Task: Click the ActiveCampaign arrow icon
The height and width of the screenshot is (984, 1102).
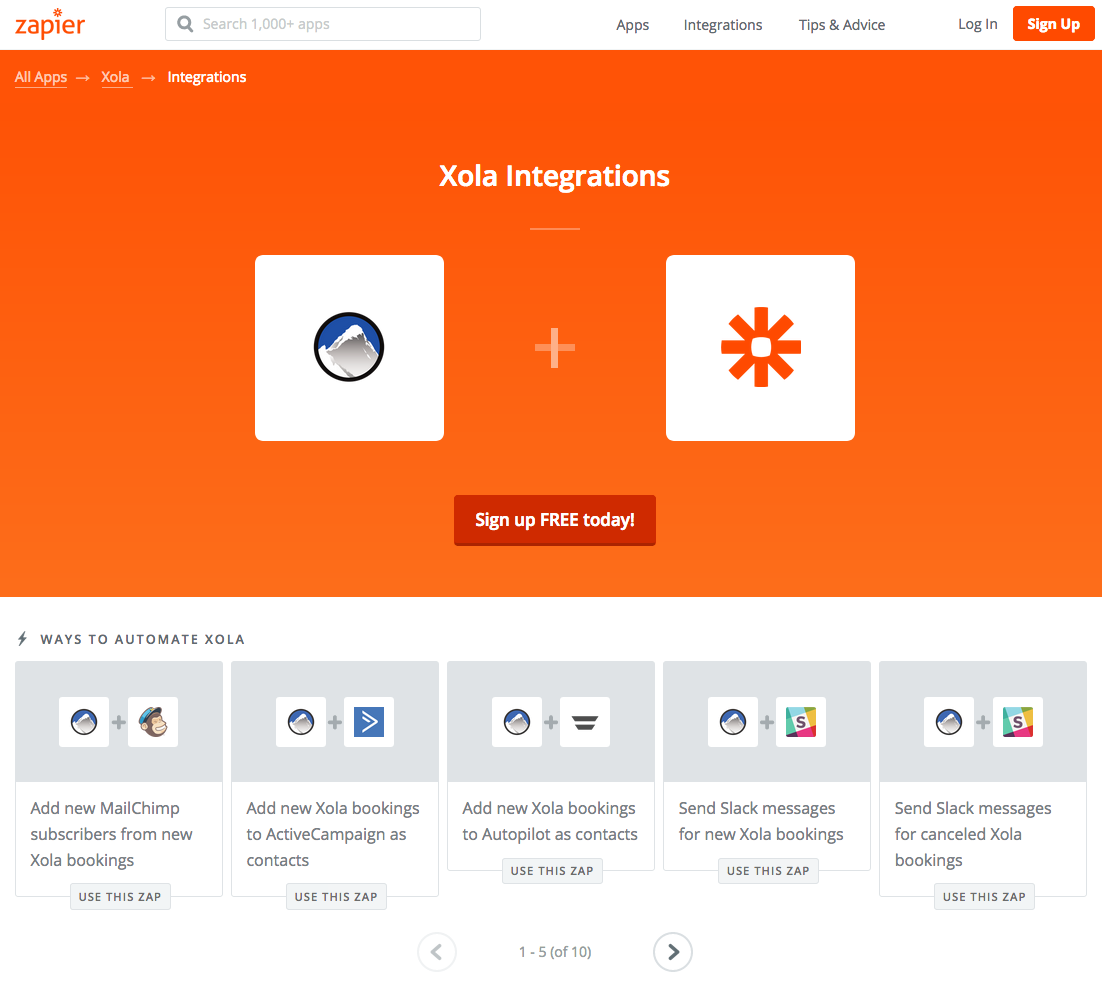Action: click(x=369, y=722)
